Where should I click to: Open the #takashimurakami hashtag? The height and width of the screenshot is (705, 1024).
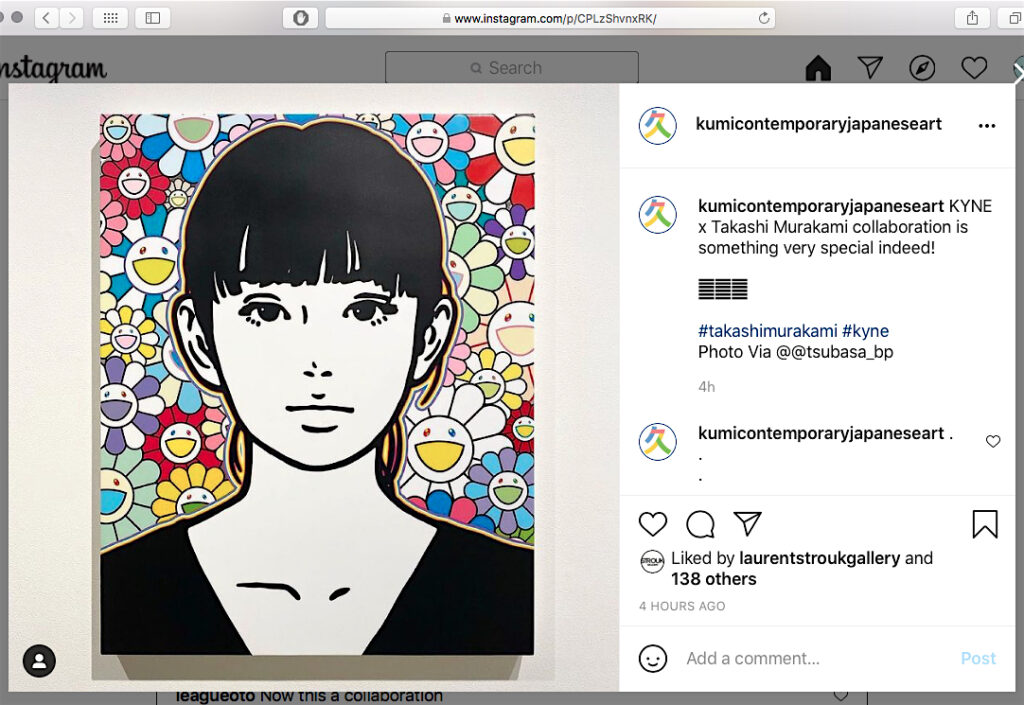(x=767, y=331)
